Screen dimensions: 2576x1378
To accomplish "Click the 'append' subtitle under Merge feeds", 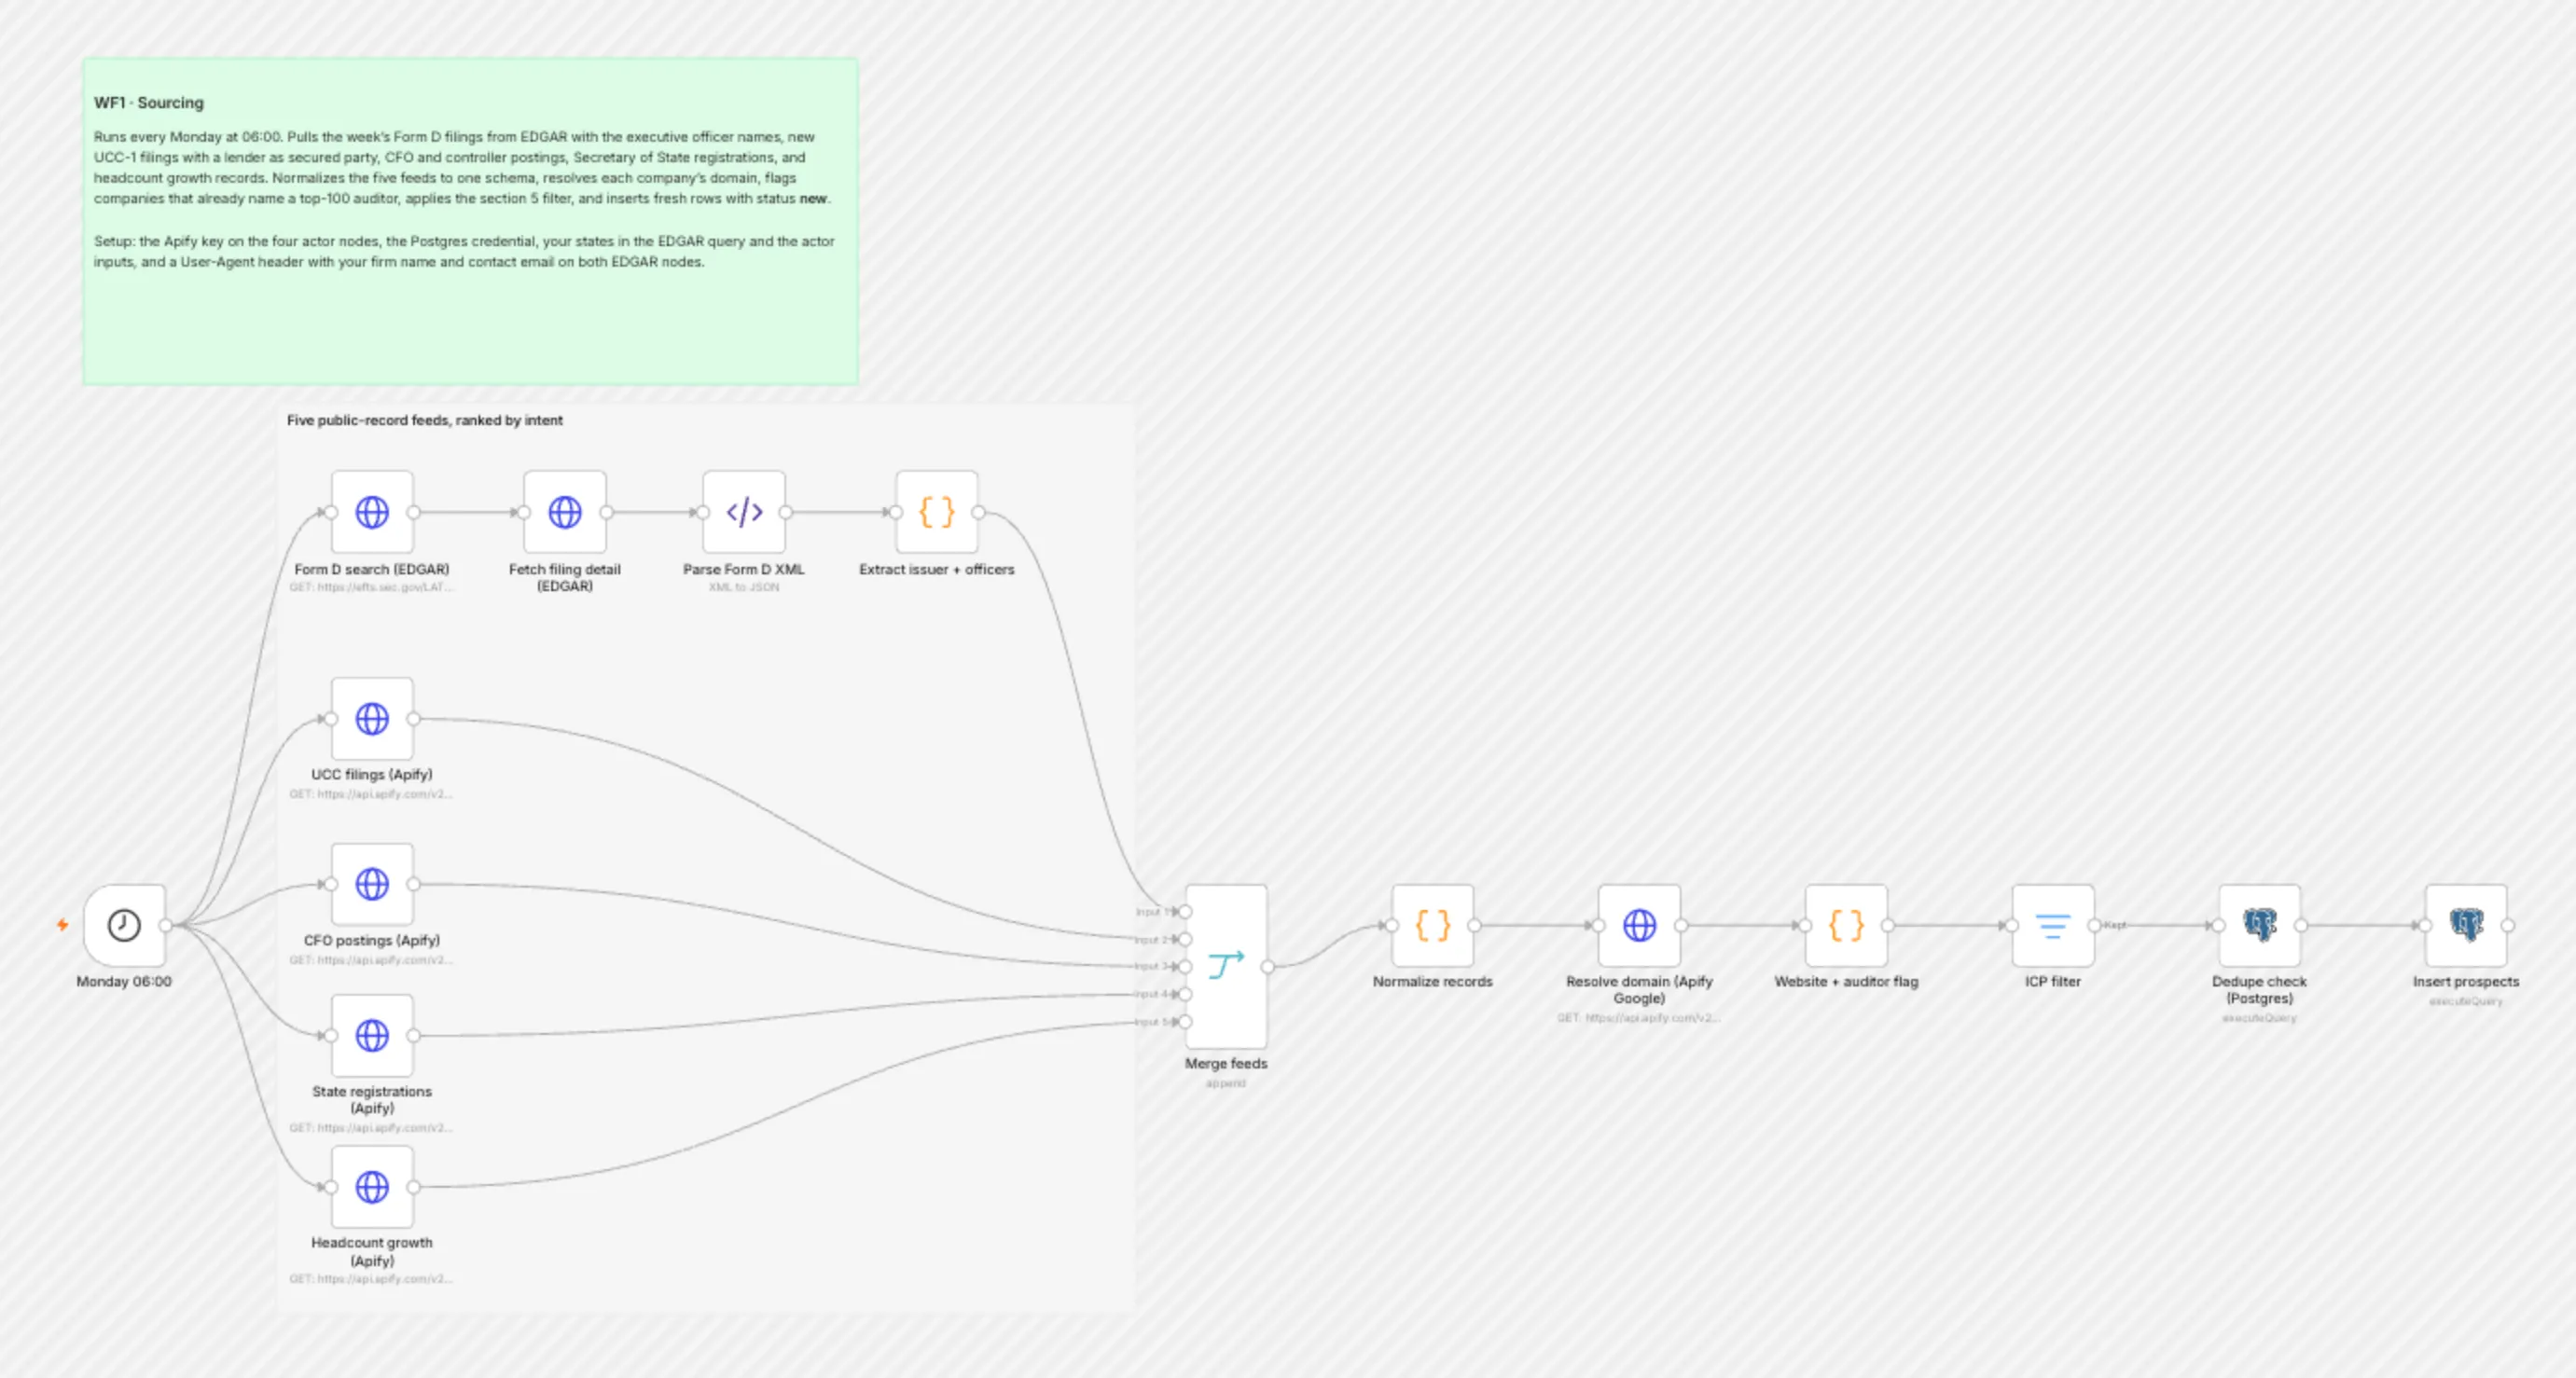I will pyautogui.click(x=1226, y=1083).
